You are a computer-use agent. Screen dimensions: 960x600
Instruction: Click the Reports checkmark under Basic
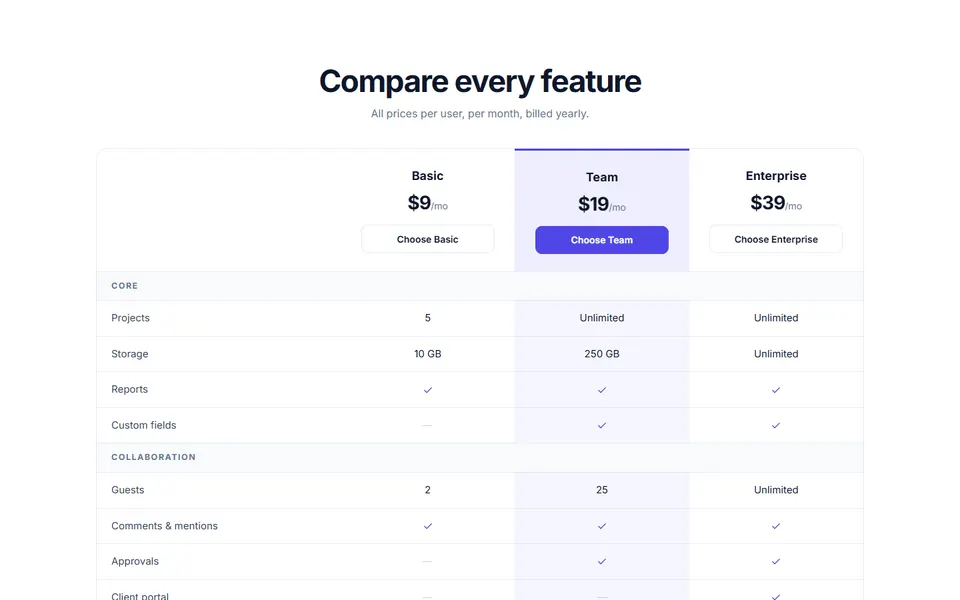pos(427,390)
